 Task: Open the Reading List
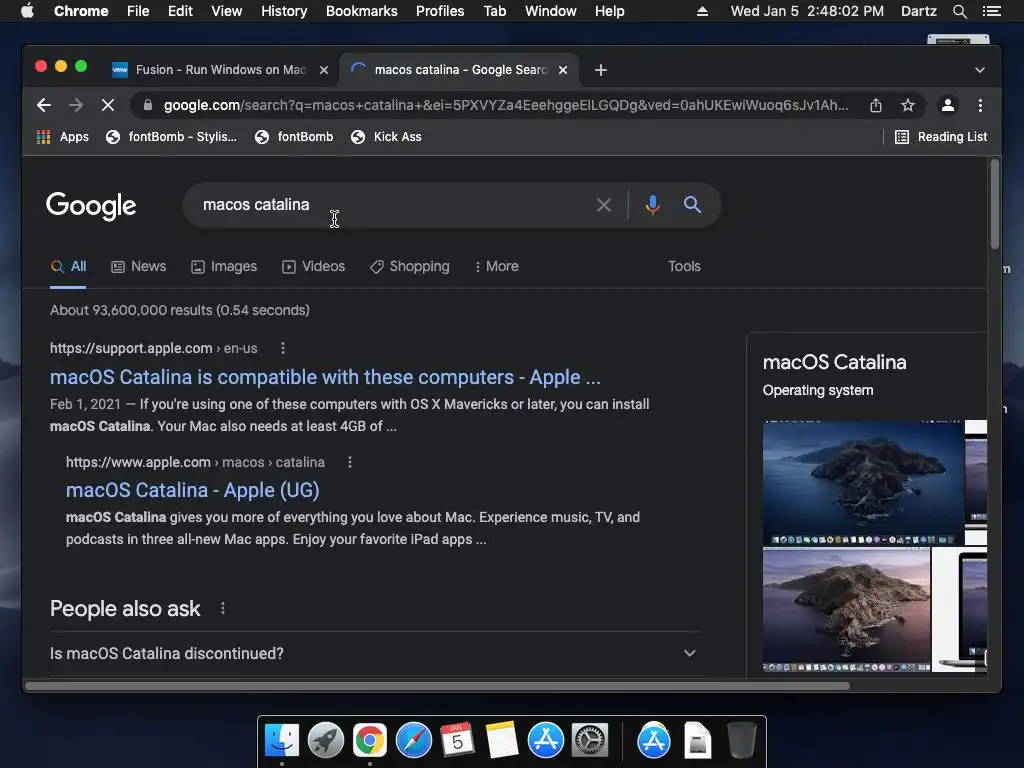coord(941,136)
